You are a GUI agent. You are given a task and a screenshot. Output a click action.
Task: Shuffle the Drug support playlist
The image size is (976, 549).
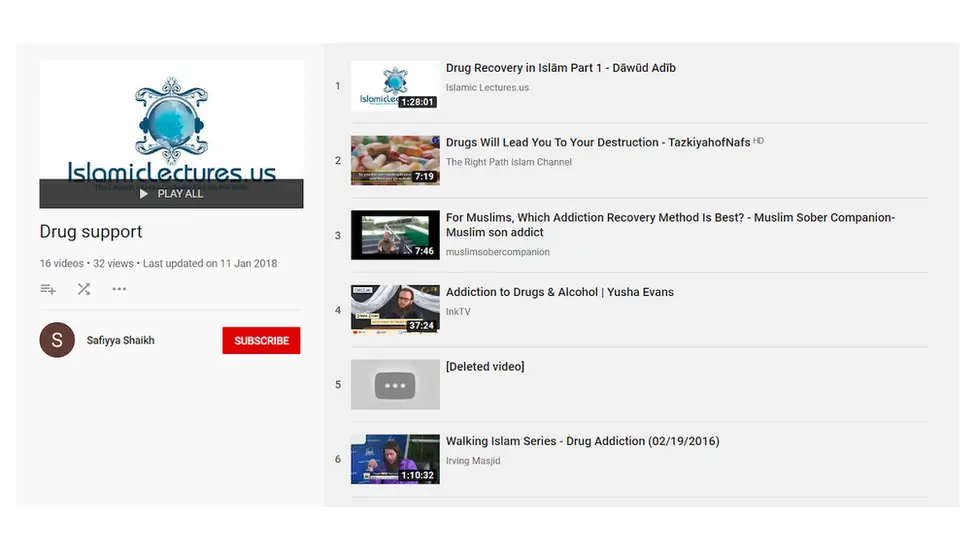tap(84, 289)
